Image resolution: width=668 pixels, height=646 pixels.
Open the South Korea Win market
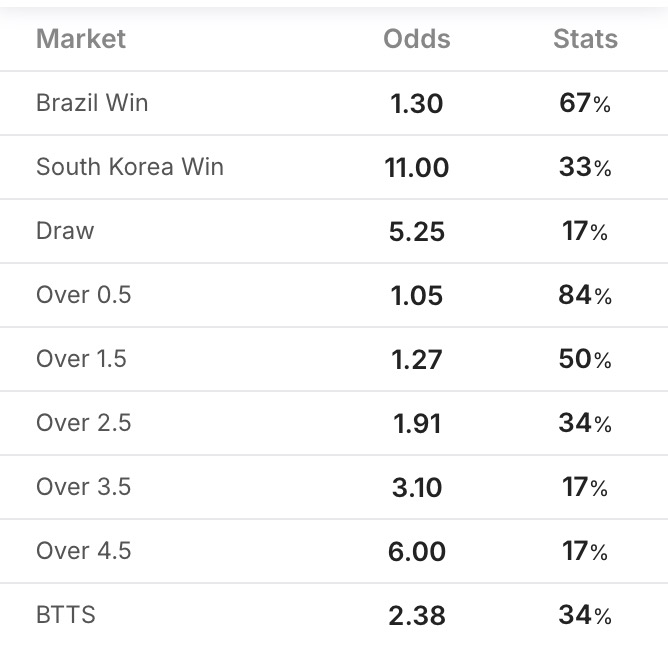coord(130,166)
